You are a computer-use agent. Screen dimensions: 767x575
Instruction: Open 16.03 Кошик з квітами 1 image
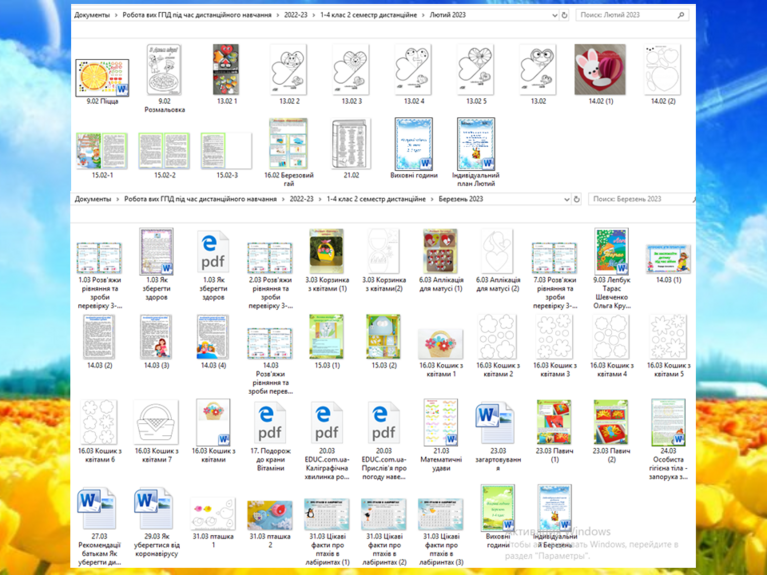[440, 344]
